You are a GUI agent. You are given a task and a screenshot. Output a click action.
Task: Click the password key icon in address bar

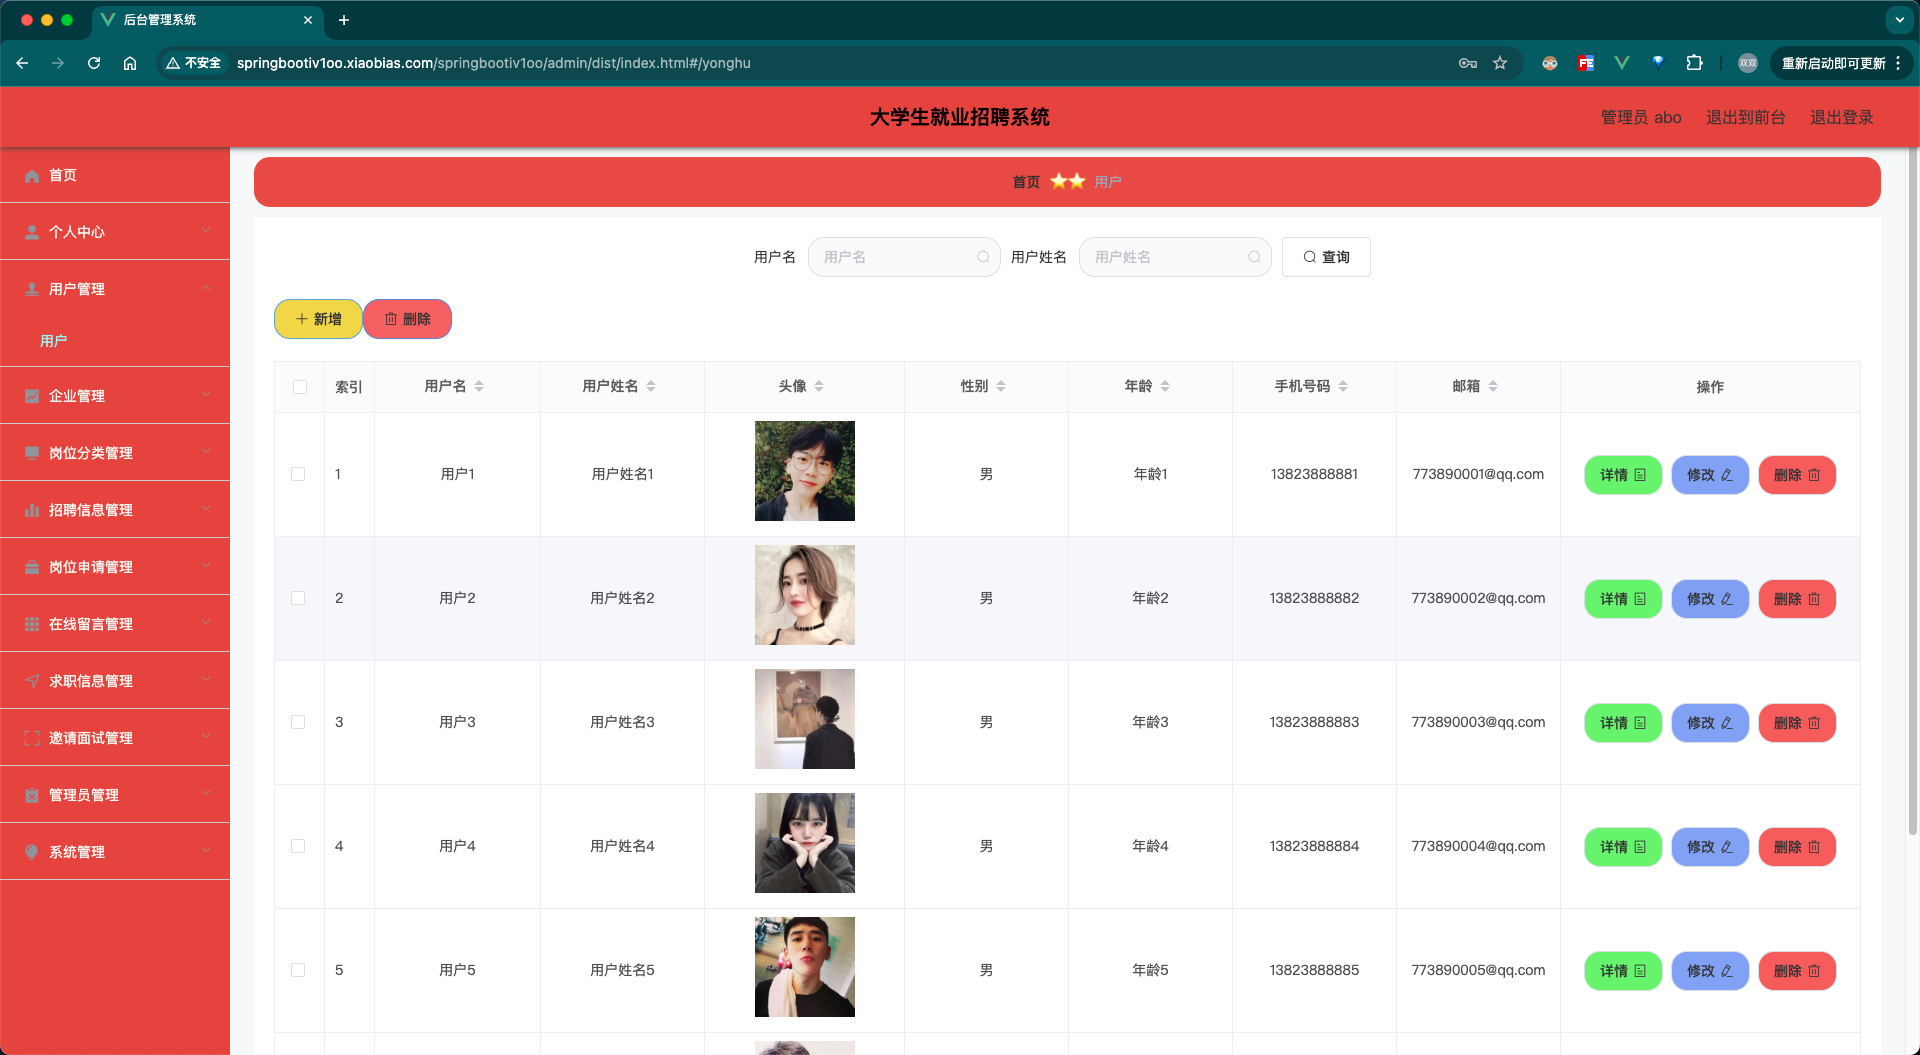(1468, 63)
